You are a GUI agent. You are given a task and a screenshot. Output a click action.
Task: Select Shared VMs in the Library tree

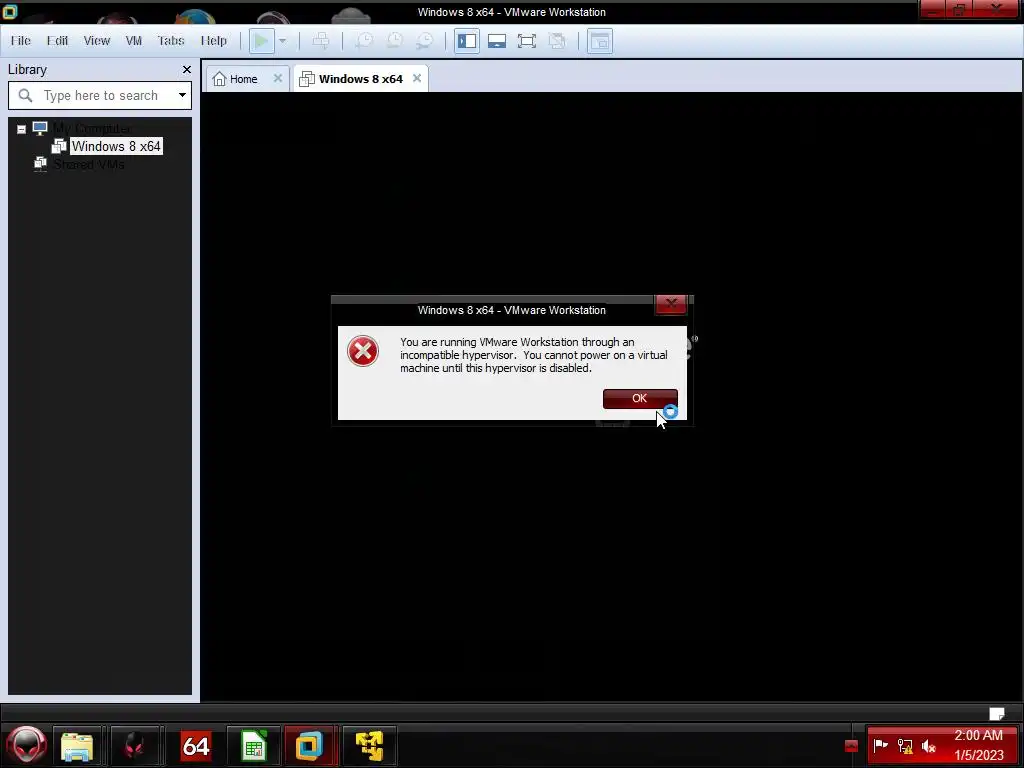(x=89, y=165)
